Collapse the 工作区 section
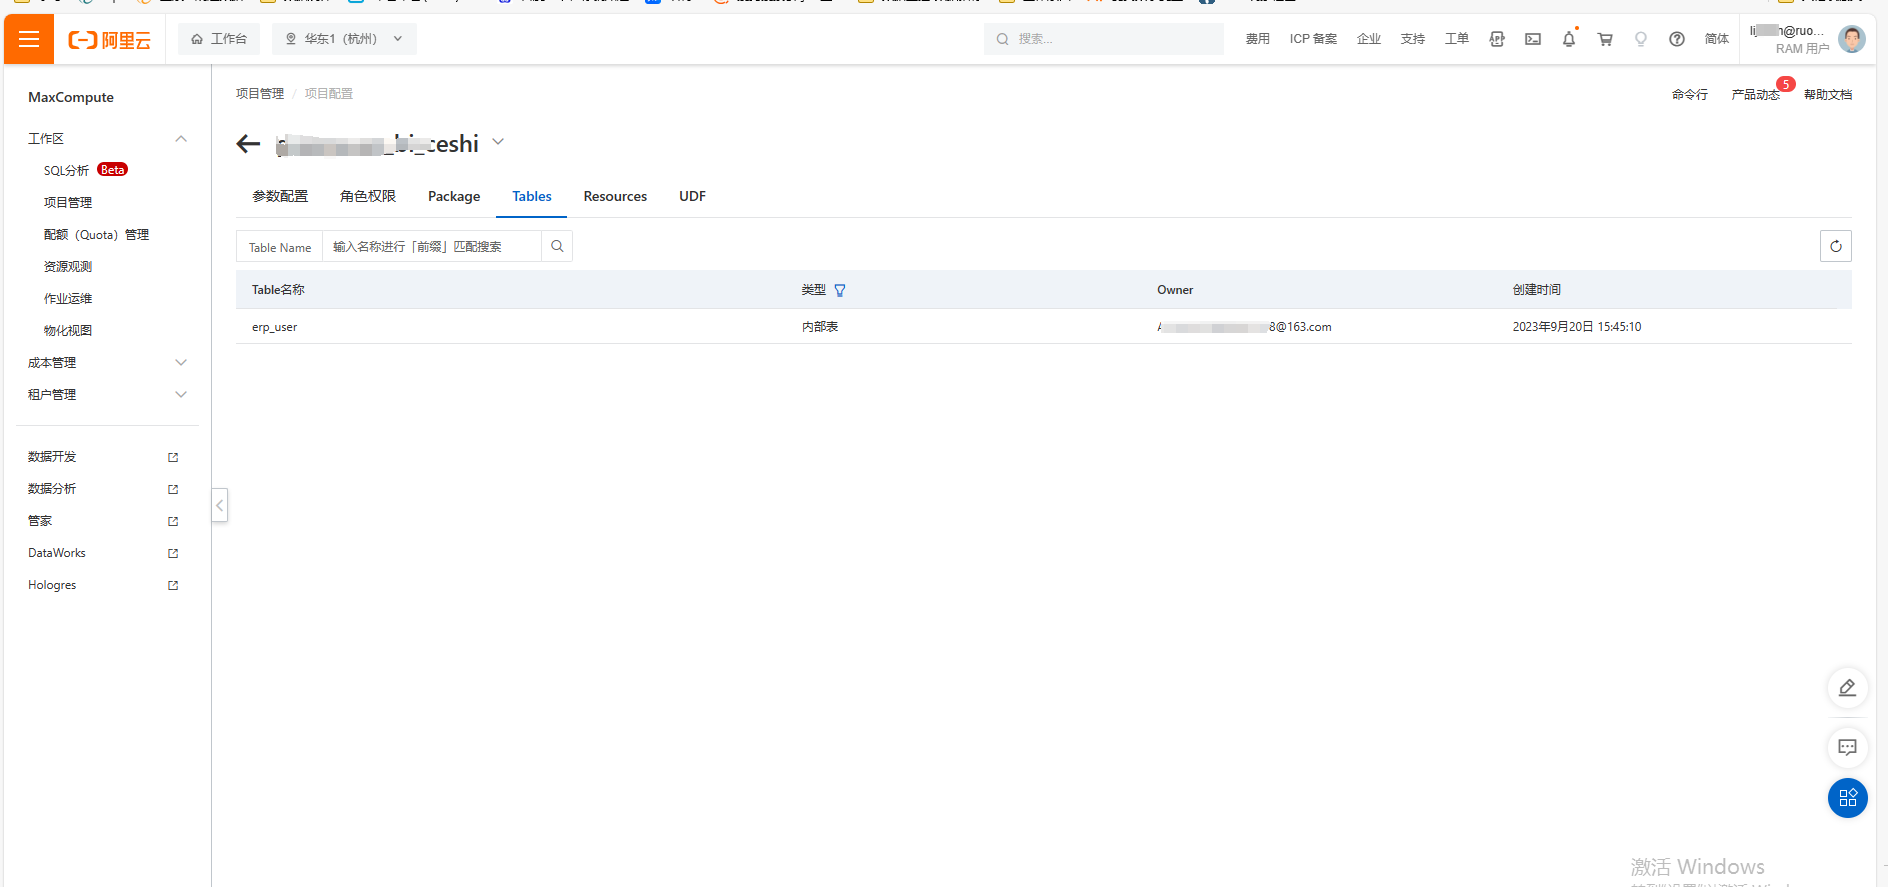Viewport: 1888px width, 887px height. pyautogui.click(x=181, y=138)
